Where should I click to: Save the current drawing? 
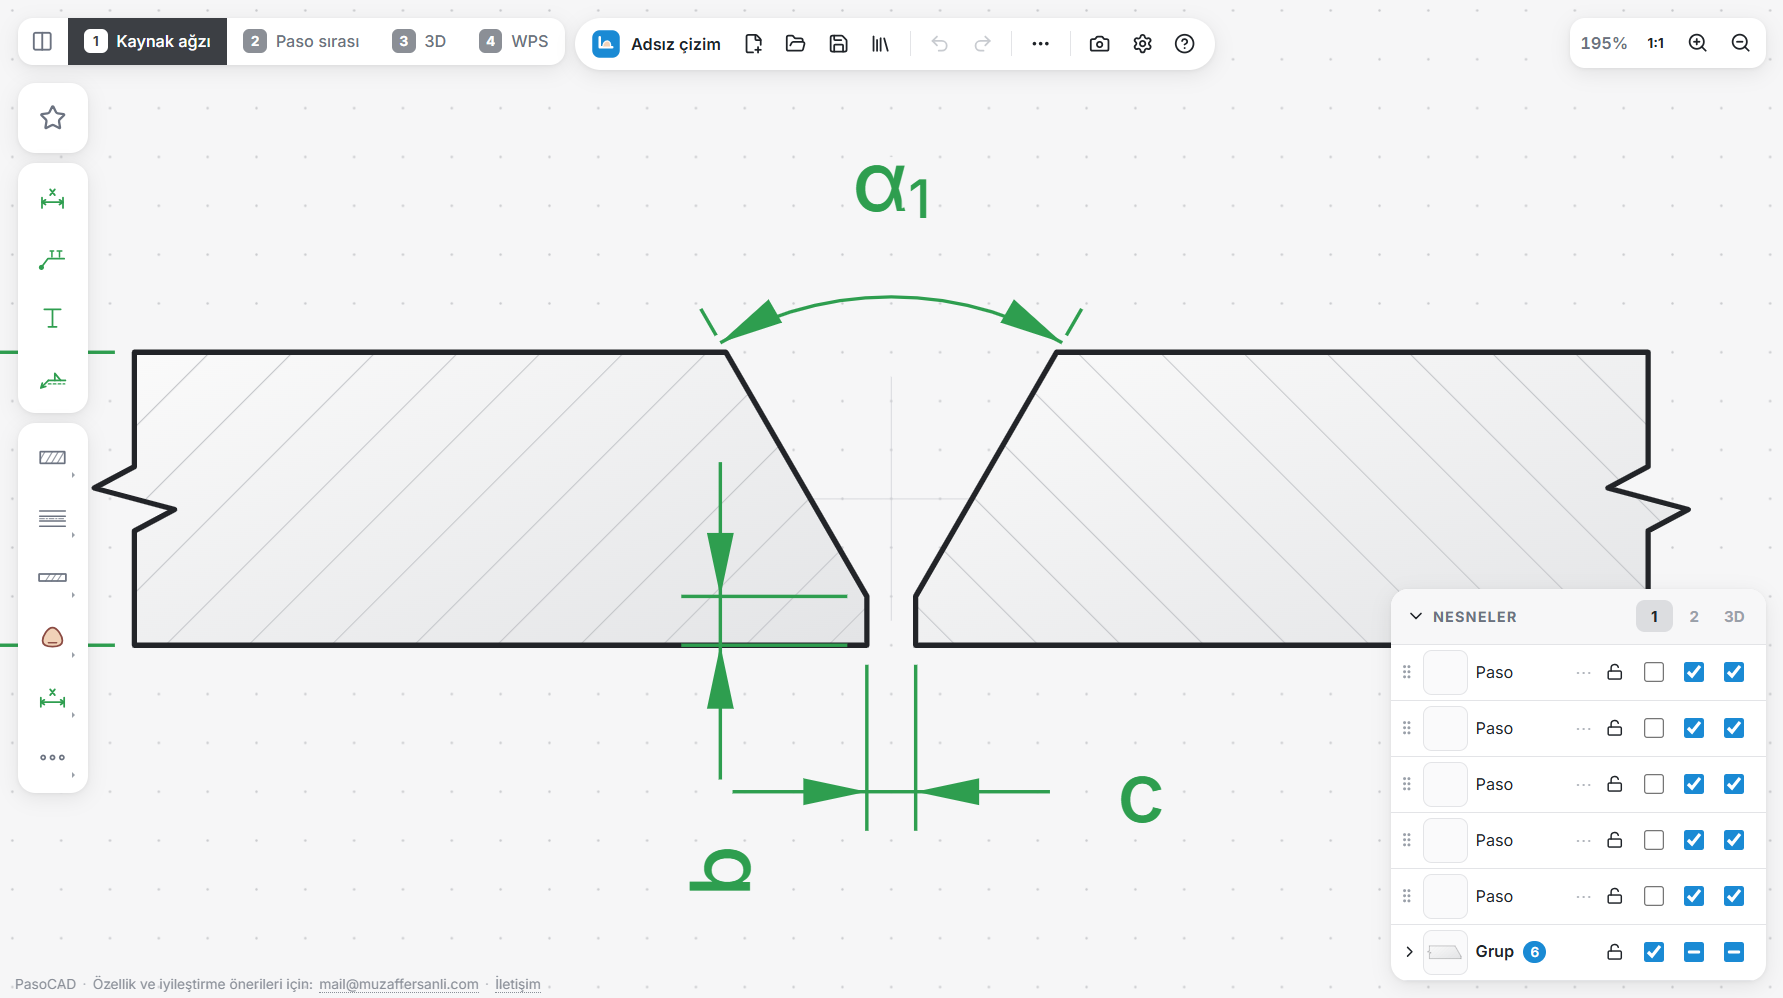pos(839,44)
